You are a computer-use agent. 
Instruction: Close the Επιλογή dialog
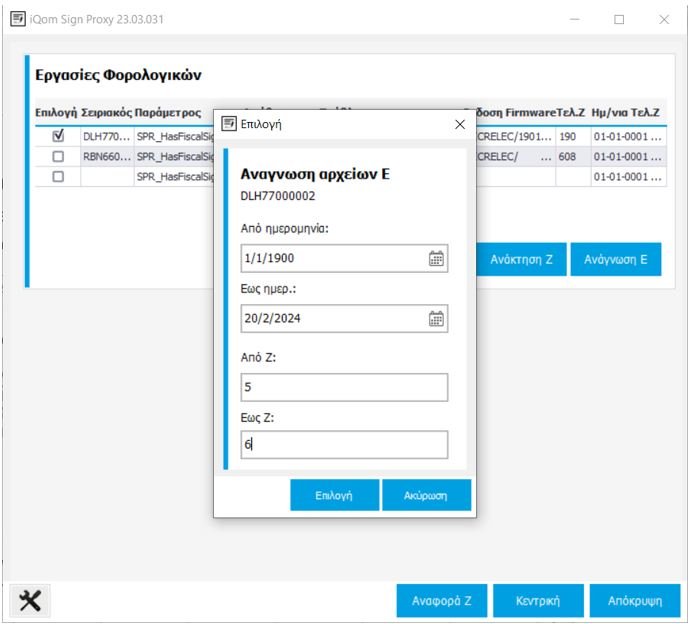pos(460,125)
